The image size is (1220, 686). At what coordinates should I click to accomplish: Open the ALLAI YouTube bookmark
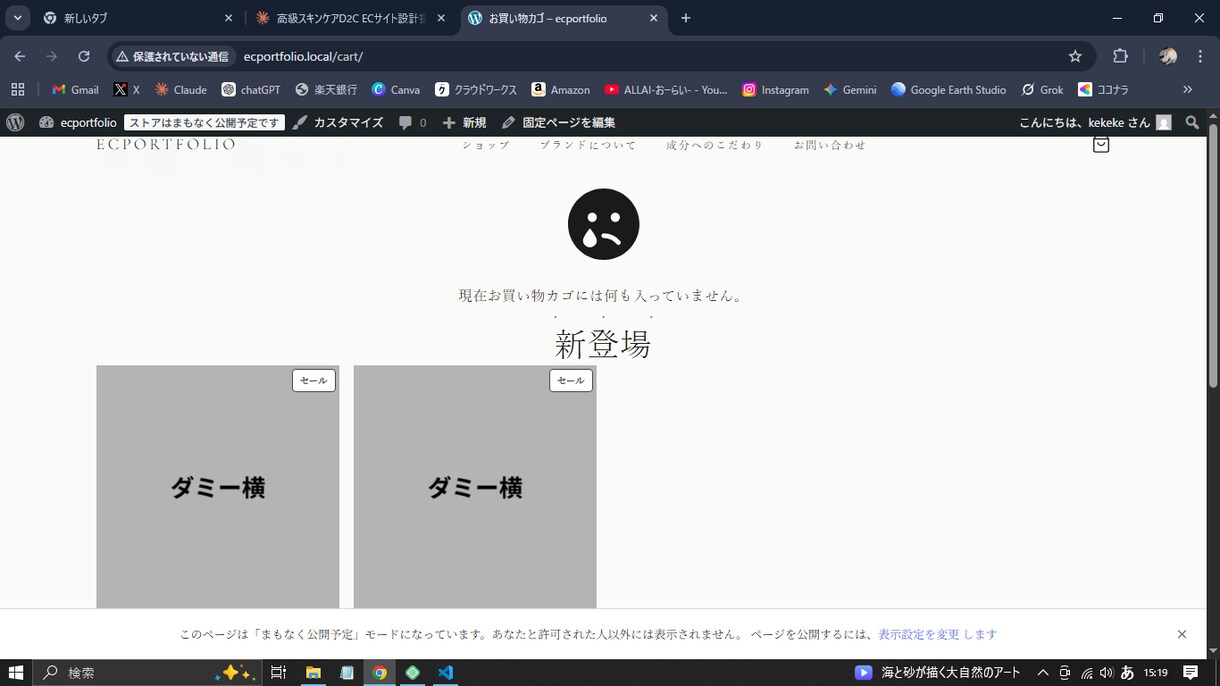(666, 89)
